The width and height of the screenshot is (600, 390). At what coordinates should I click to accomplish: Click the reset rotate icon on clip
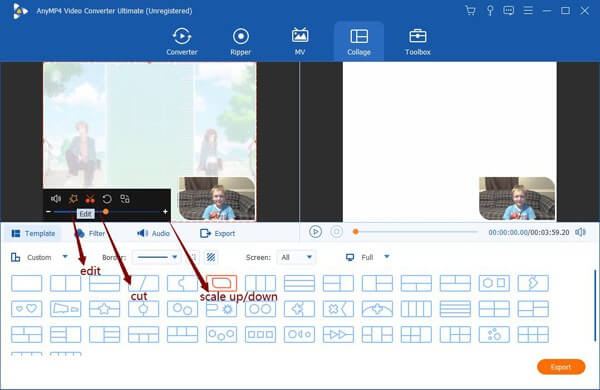tap(107, 199)
